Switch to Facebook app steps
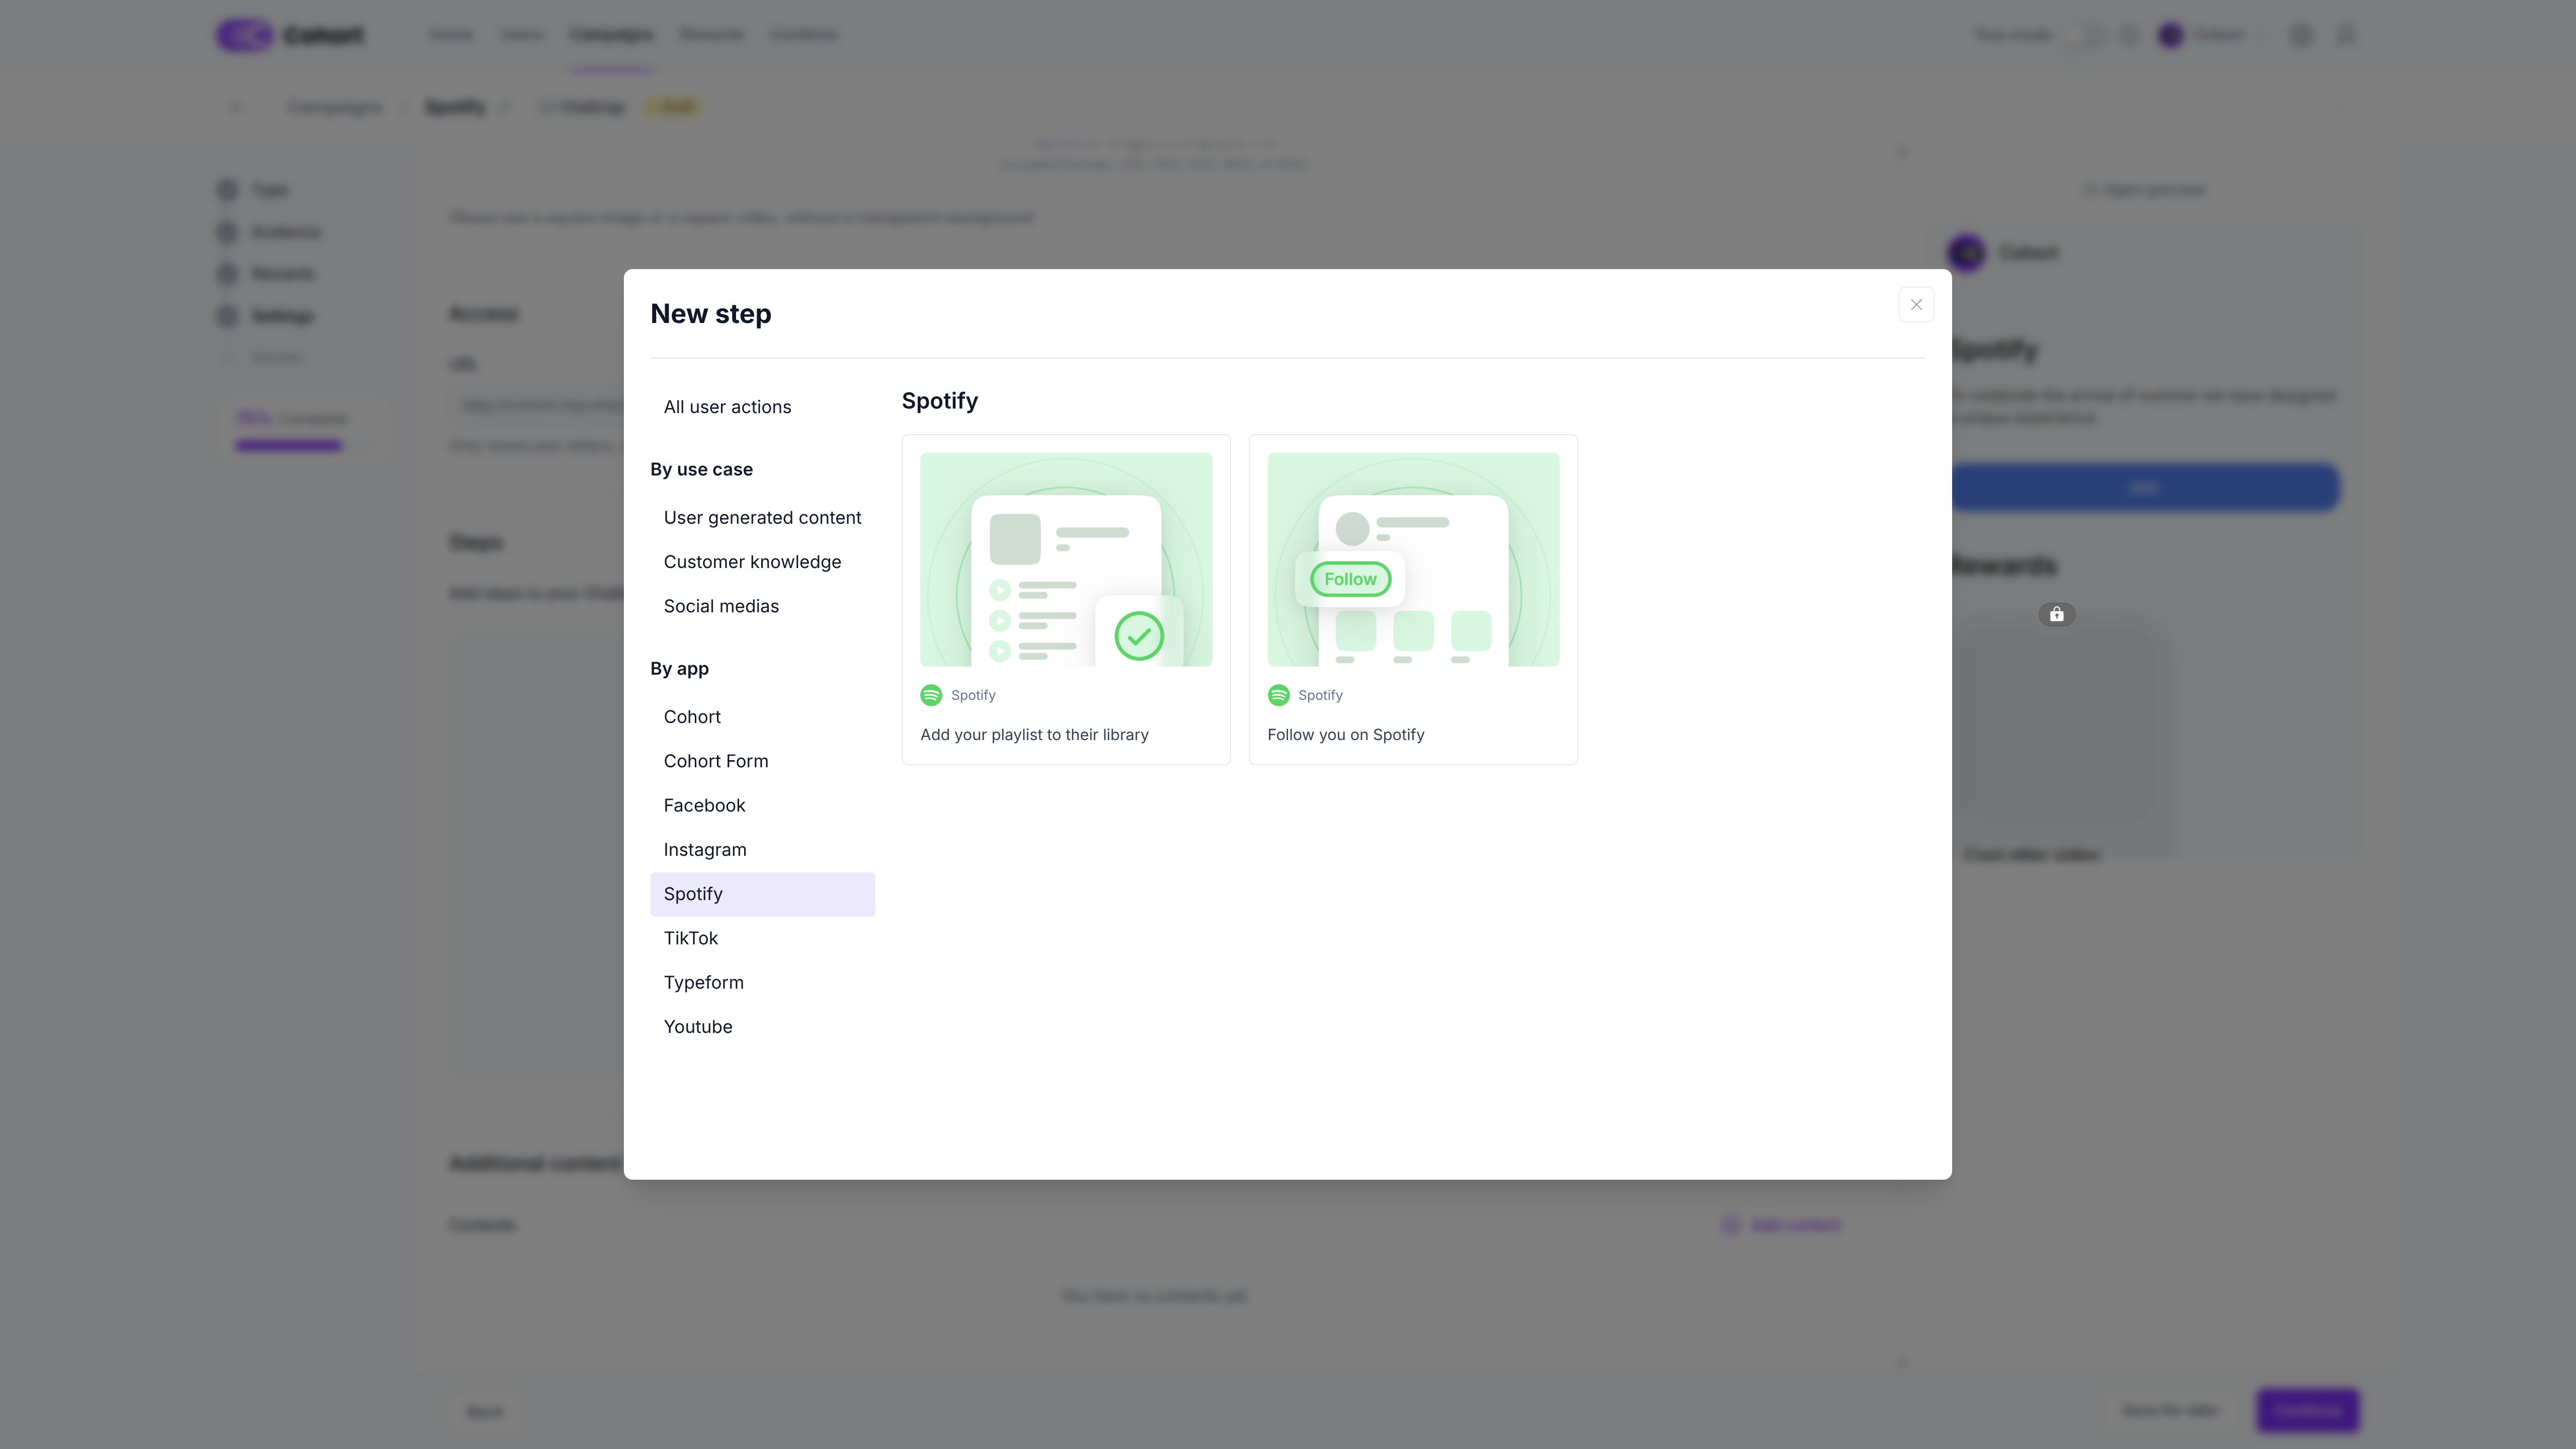 [x=704, y=805]
